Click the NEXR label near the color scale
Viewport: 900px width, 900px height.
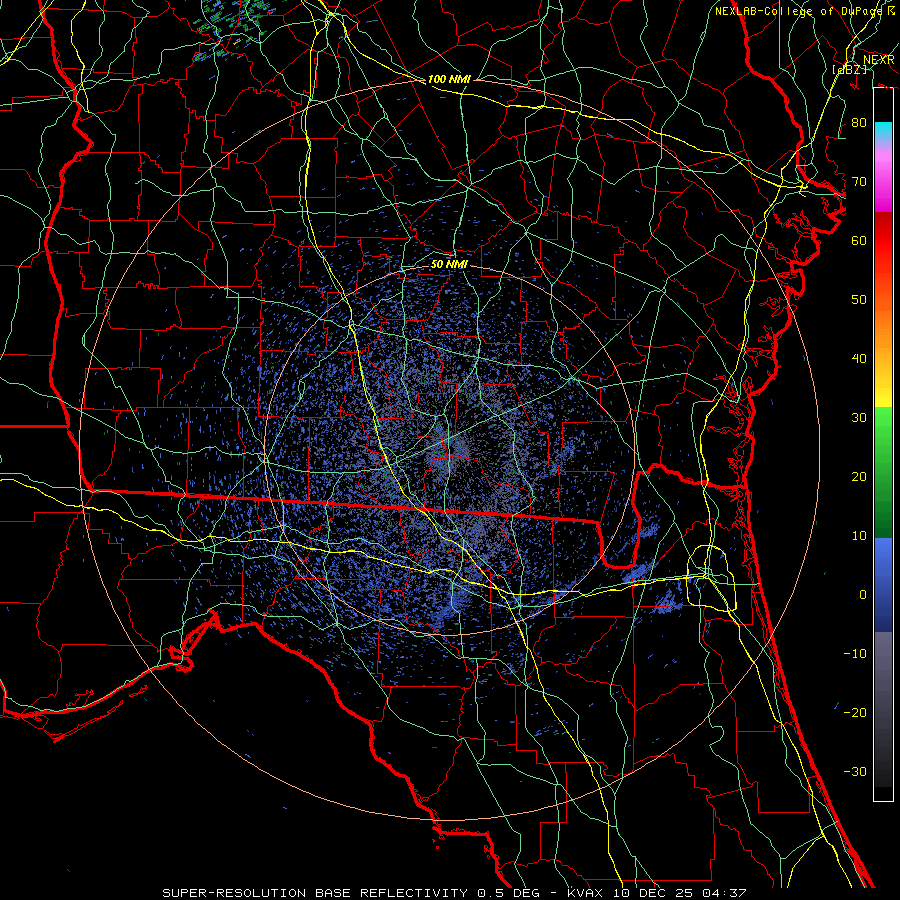(x=879, y=59)
